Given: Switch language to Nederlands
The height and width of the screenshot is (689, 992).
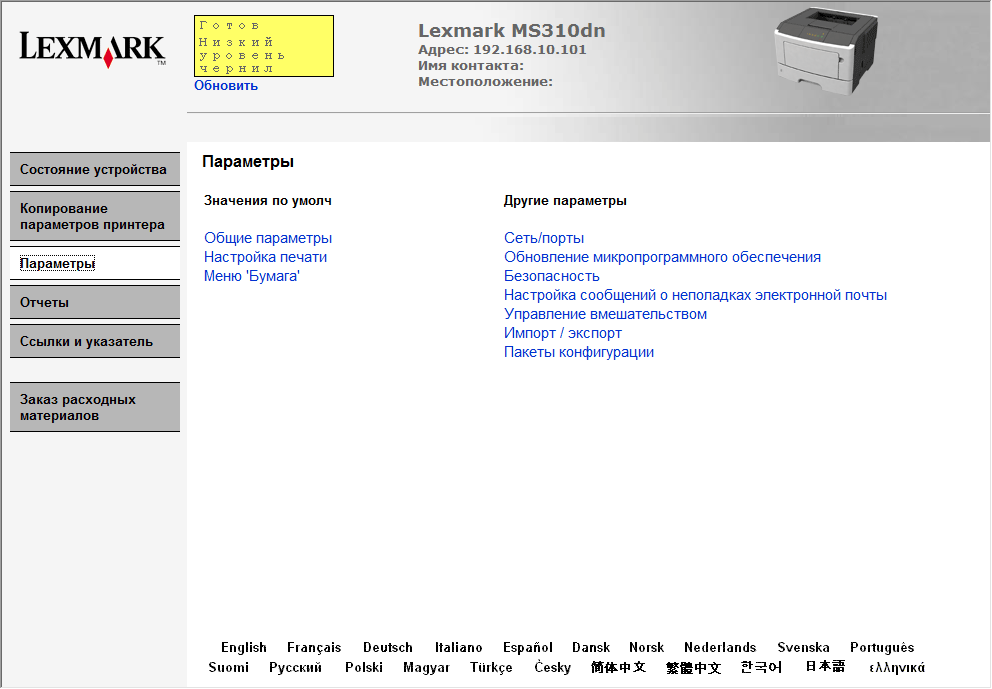Looking at the screenshot, I should point(720,647).
